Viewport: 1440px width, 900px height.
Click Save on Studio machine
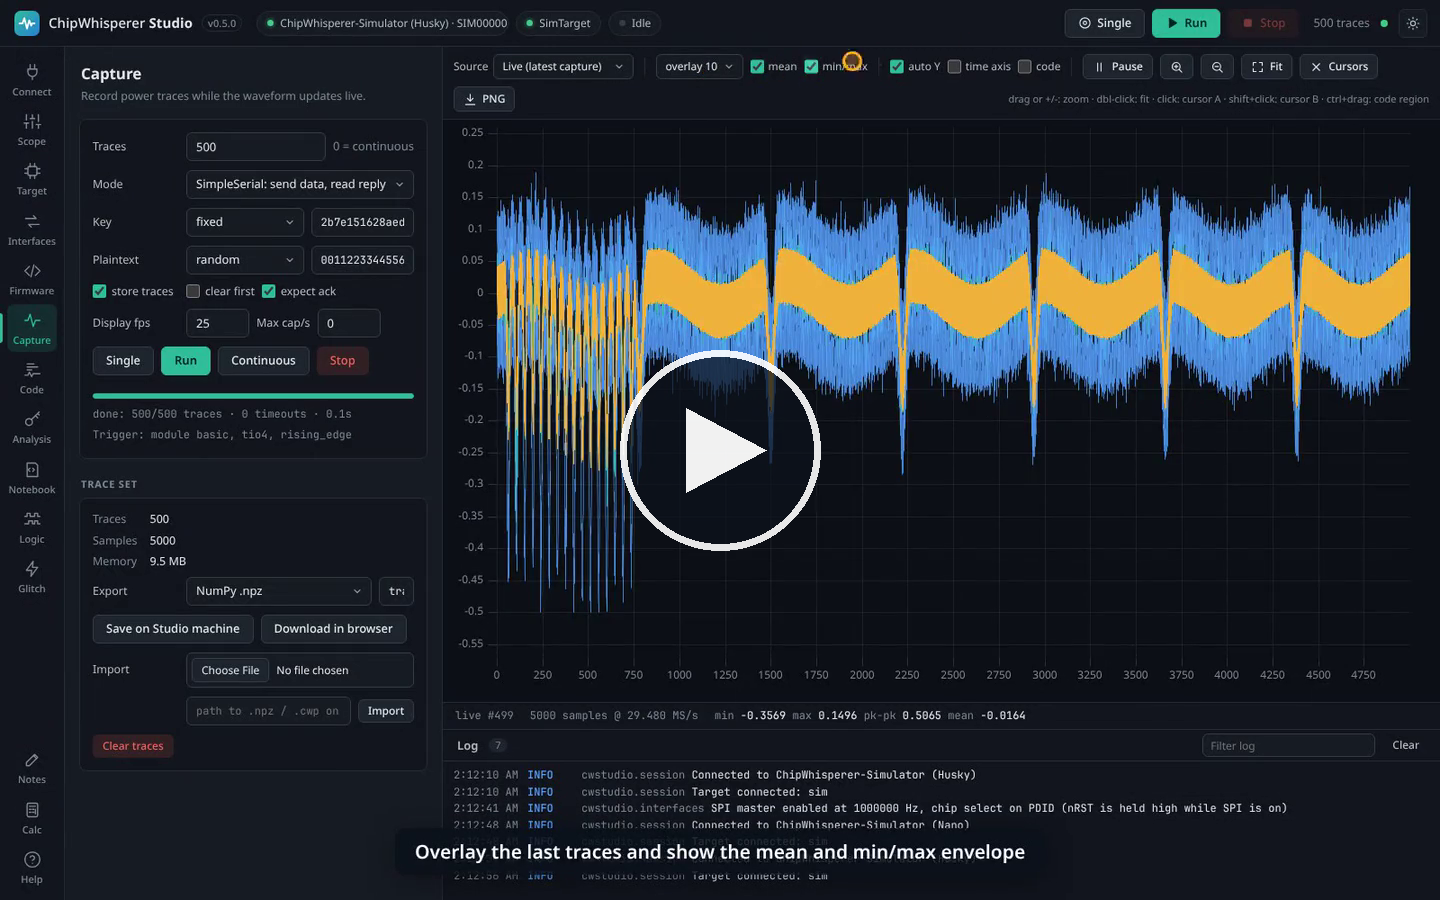(173, 629)
